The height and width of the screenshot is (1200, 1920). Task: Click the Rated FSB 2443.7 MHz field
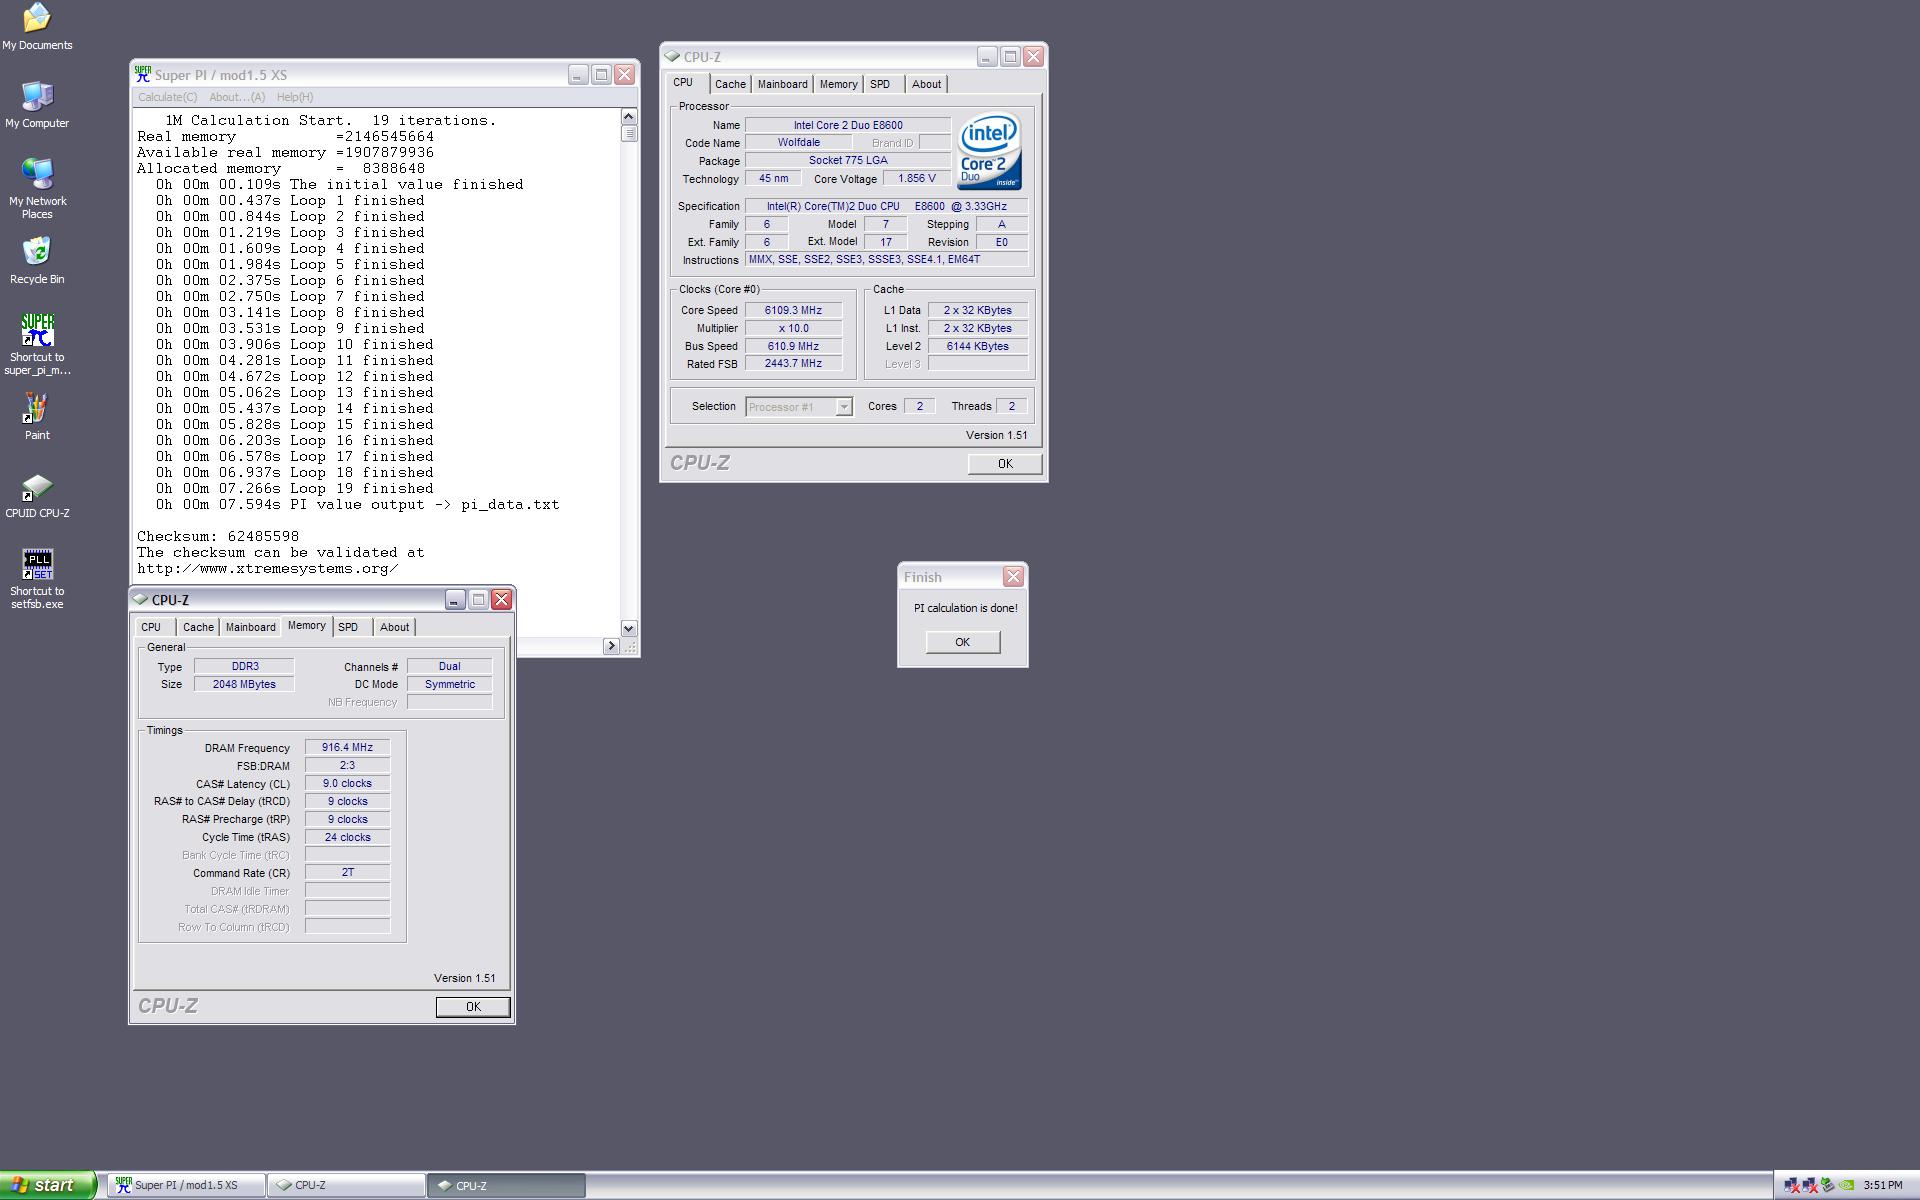tap(793, 364)
